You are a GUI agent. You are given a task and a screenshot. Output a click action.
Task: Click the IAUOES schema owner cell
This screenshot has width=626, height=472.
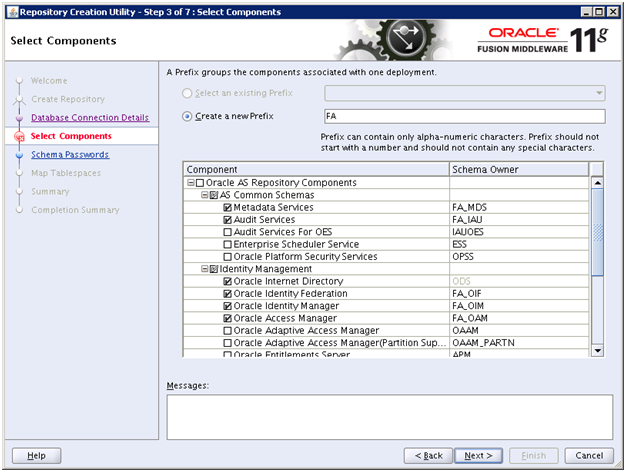pos(519,232)
